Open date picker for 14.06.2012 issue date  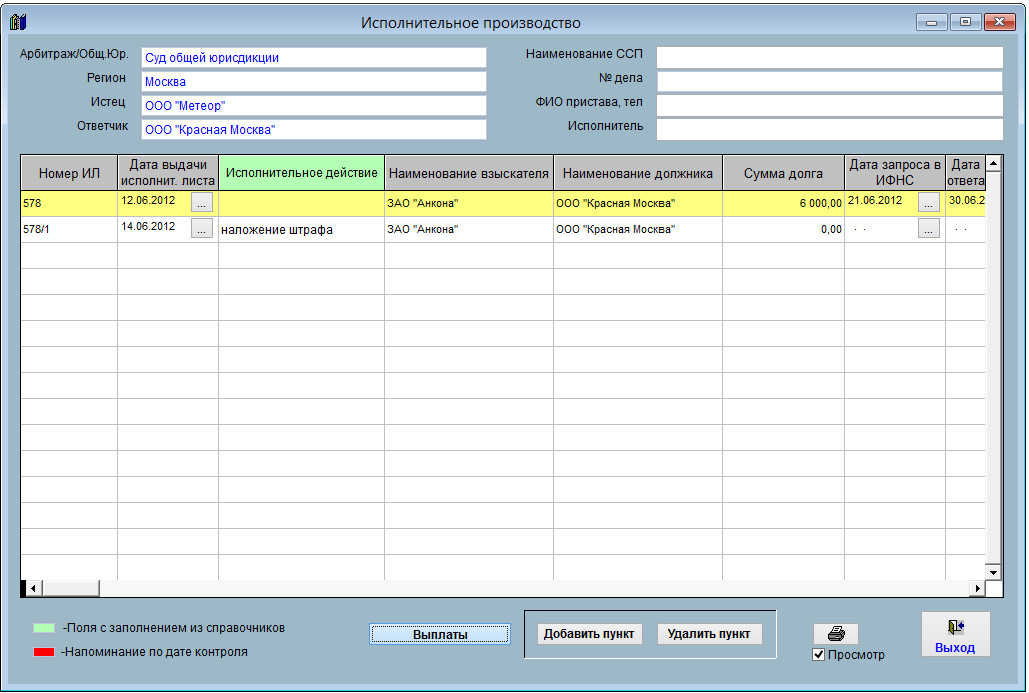[x=201, y=229]
